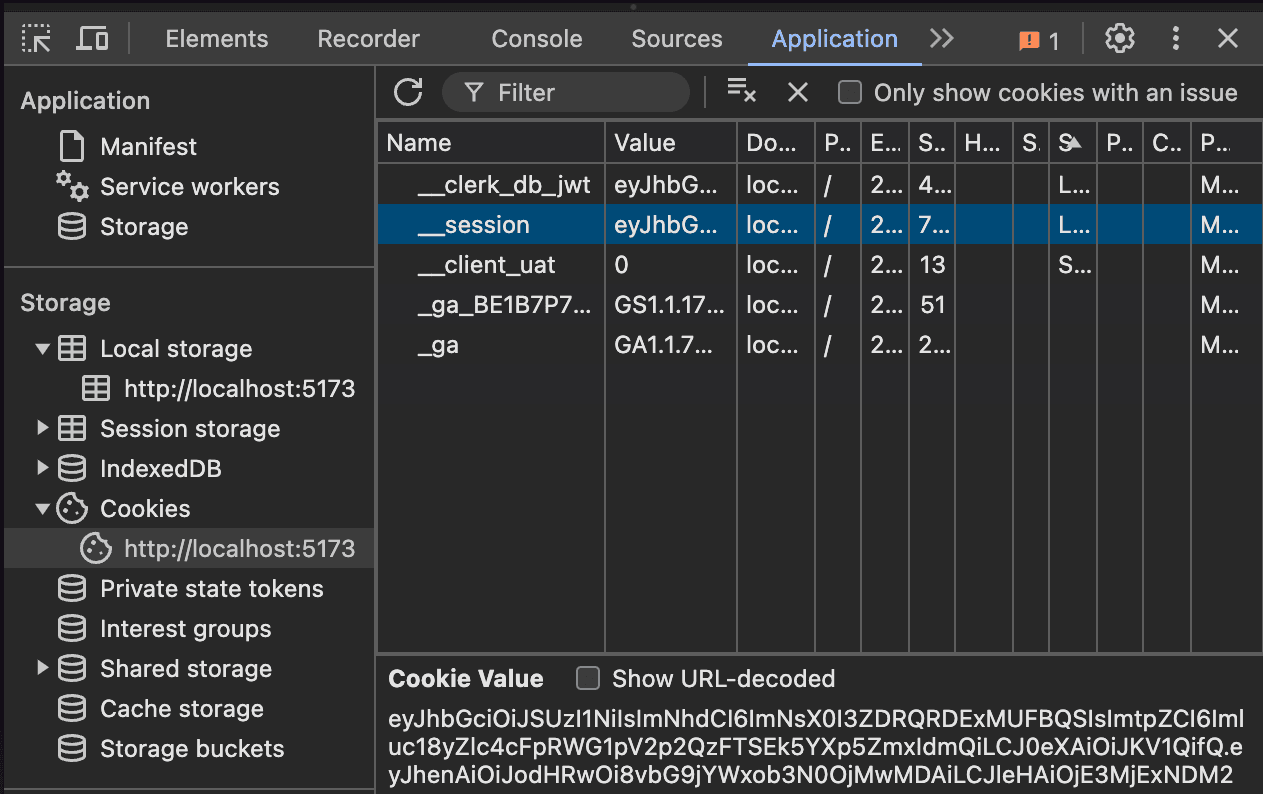
Task: Open Service workers in the sidebar
Action: point(189,187)
